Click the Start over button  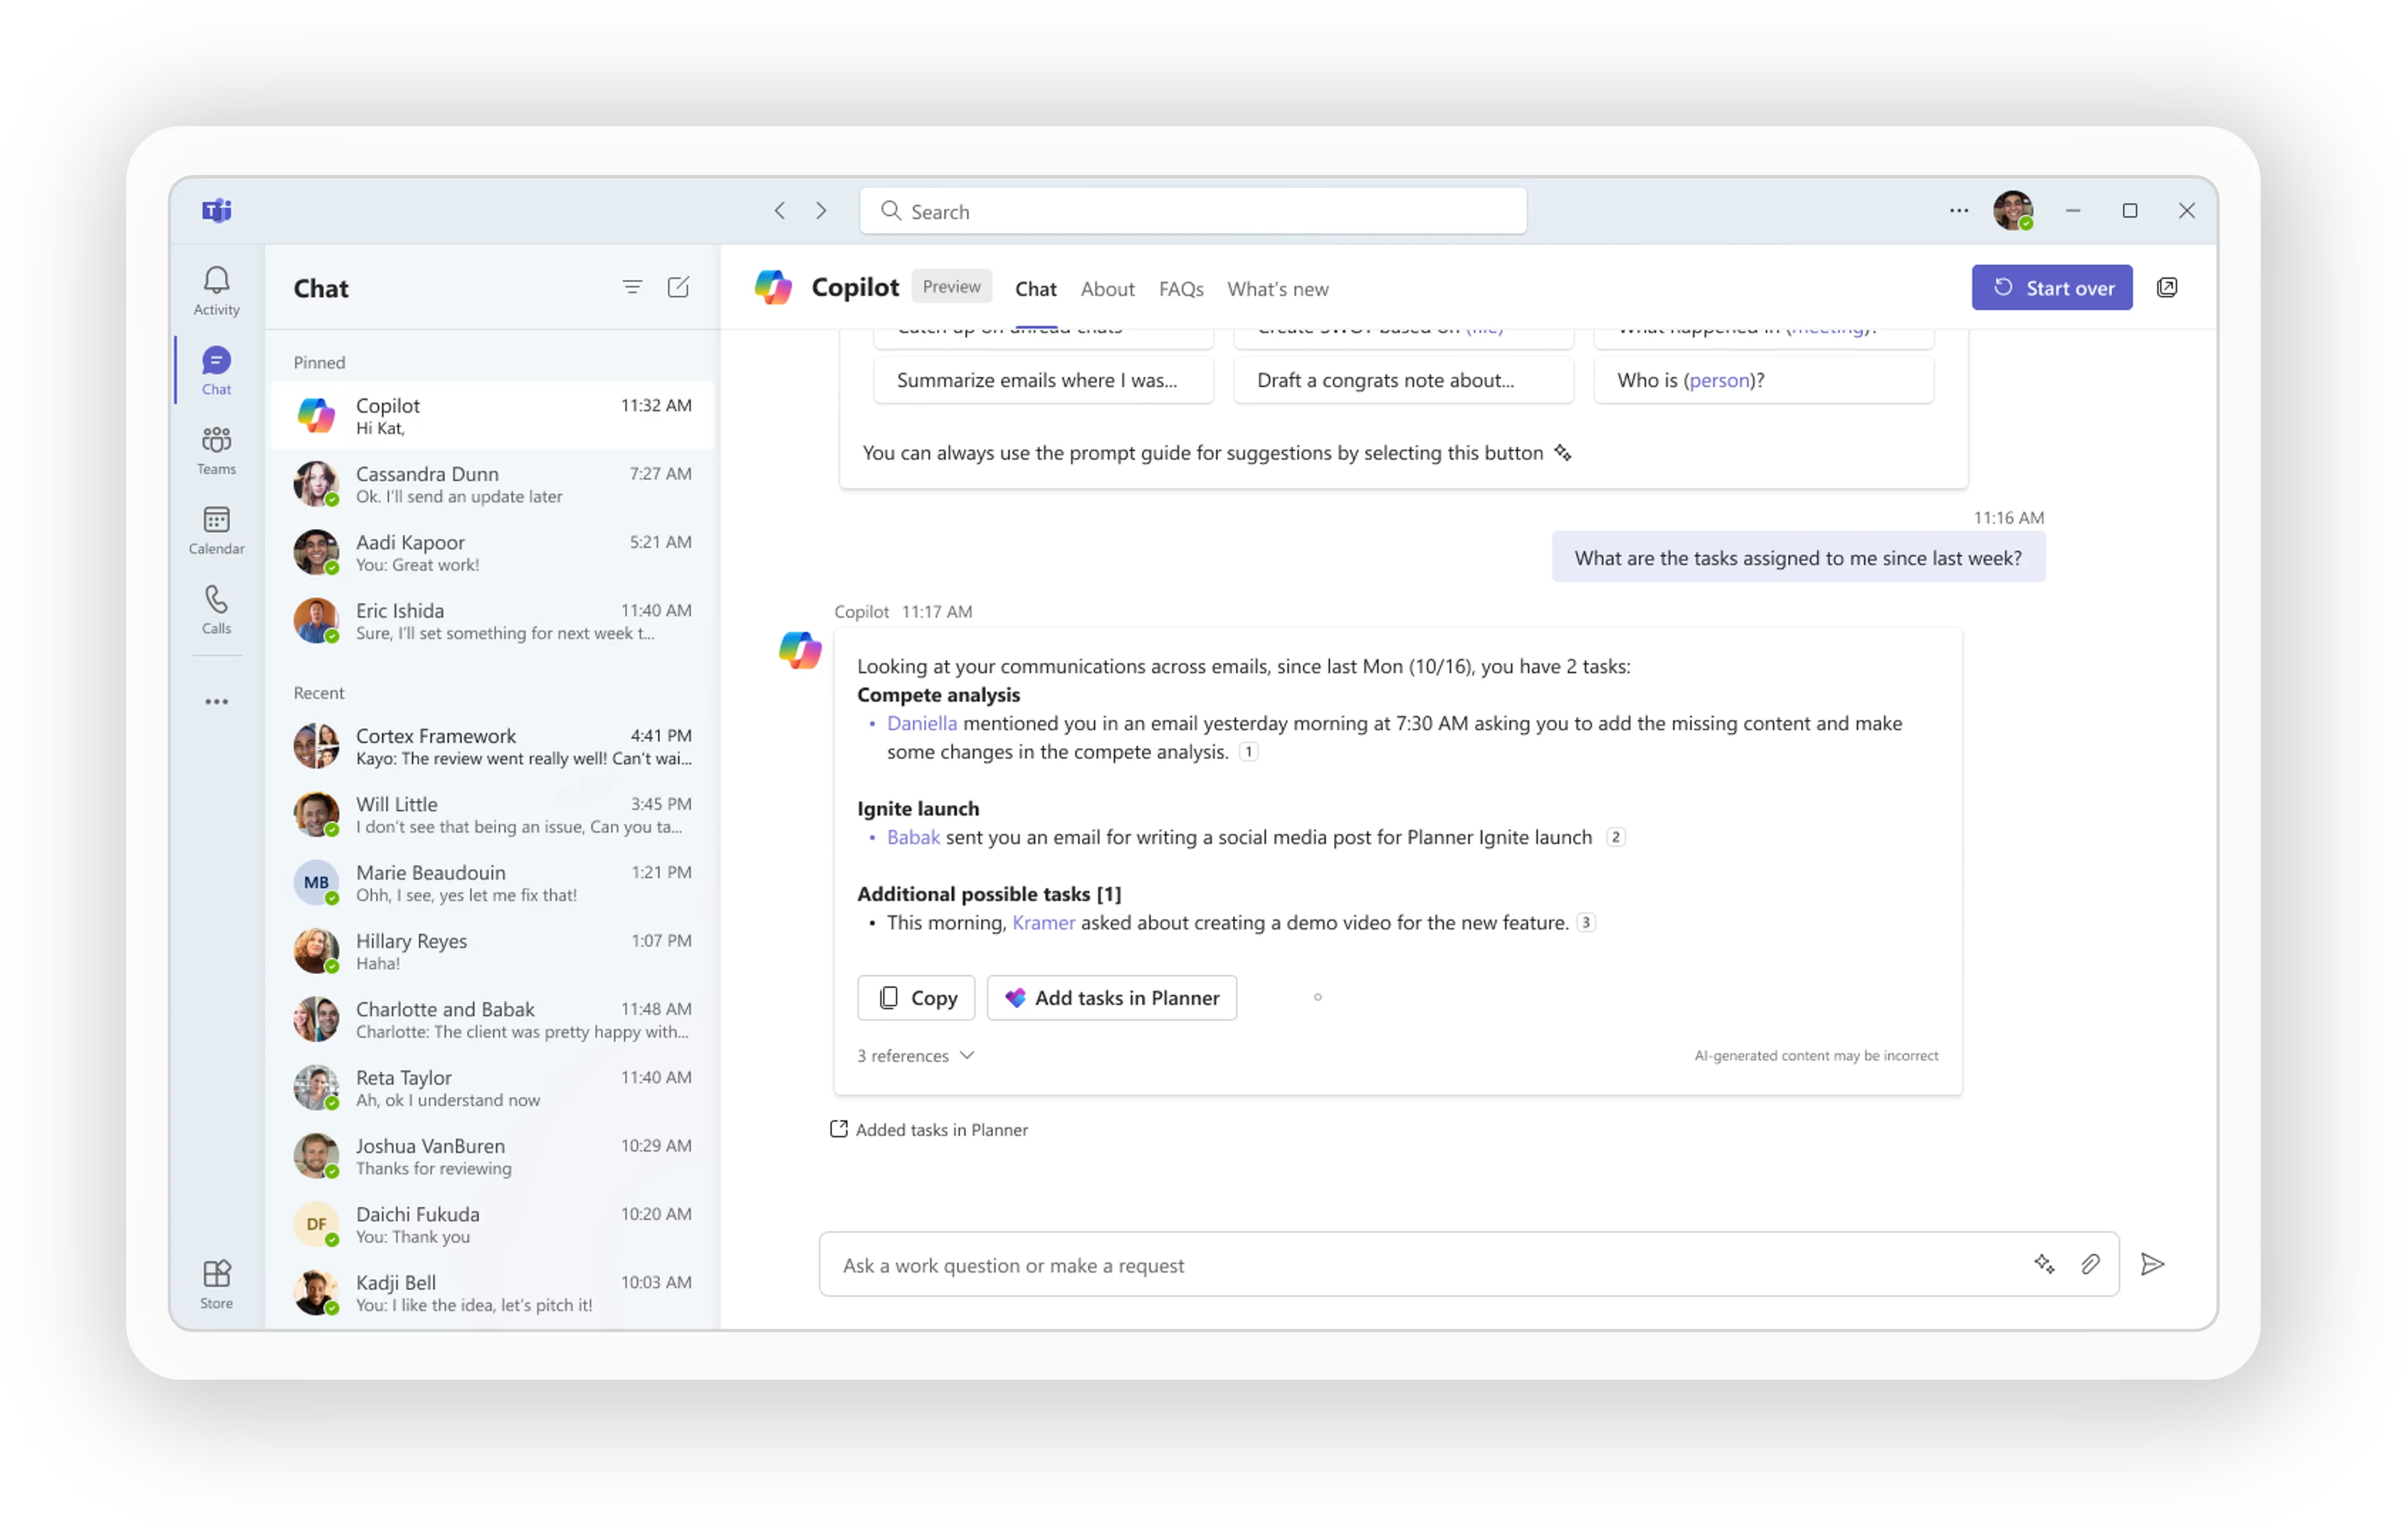(2051, 288)
